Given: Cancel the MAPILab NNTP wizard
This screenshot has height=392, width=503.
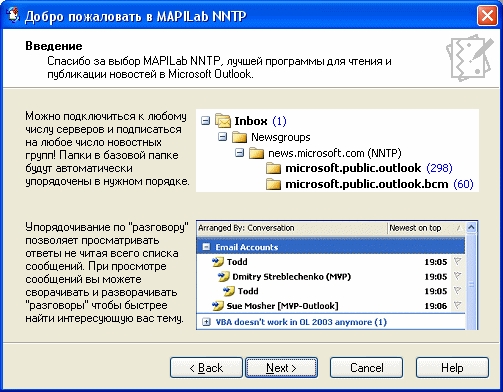Looking at the screenshot, I should (x=366, y=368).
